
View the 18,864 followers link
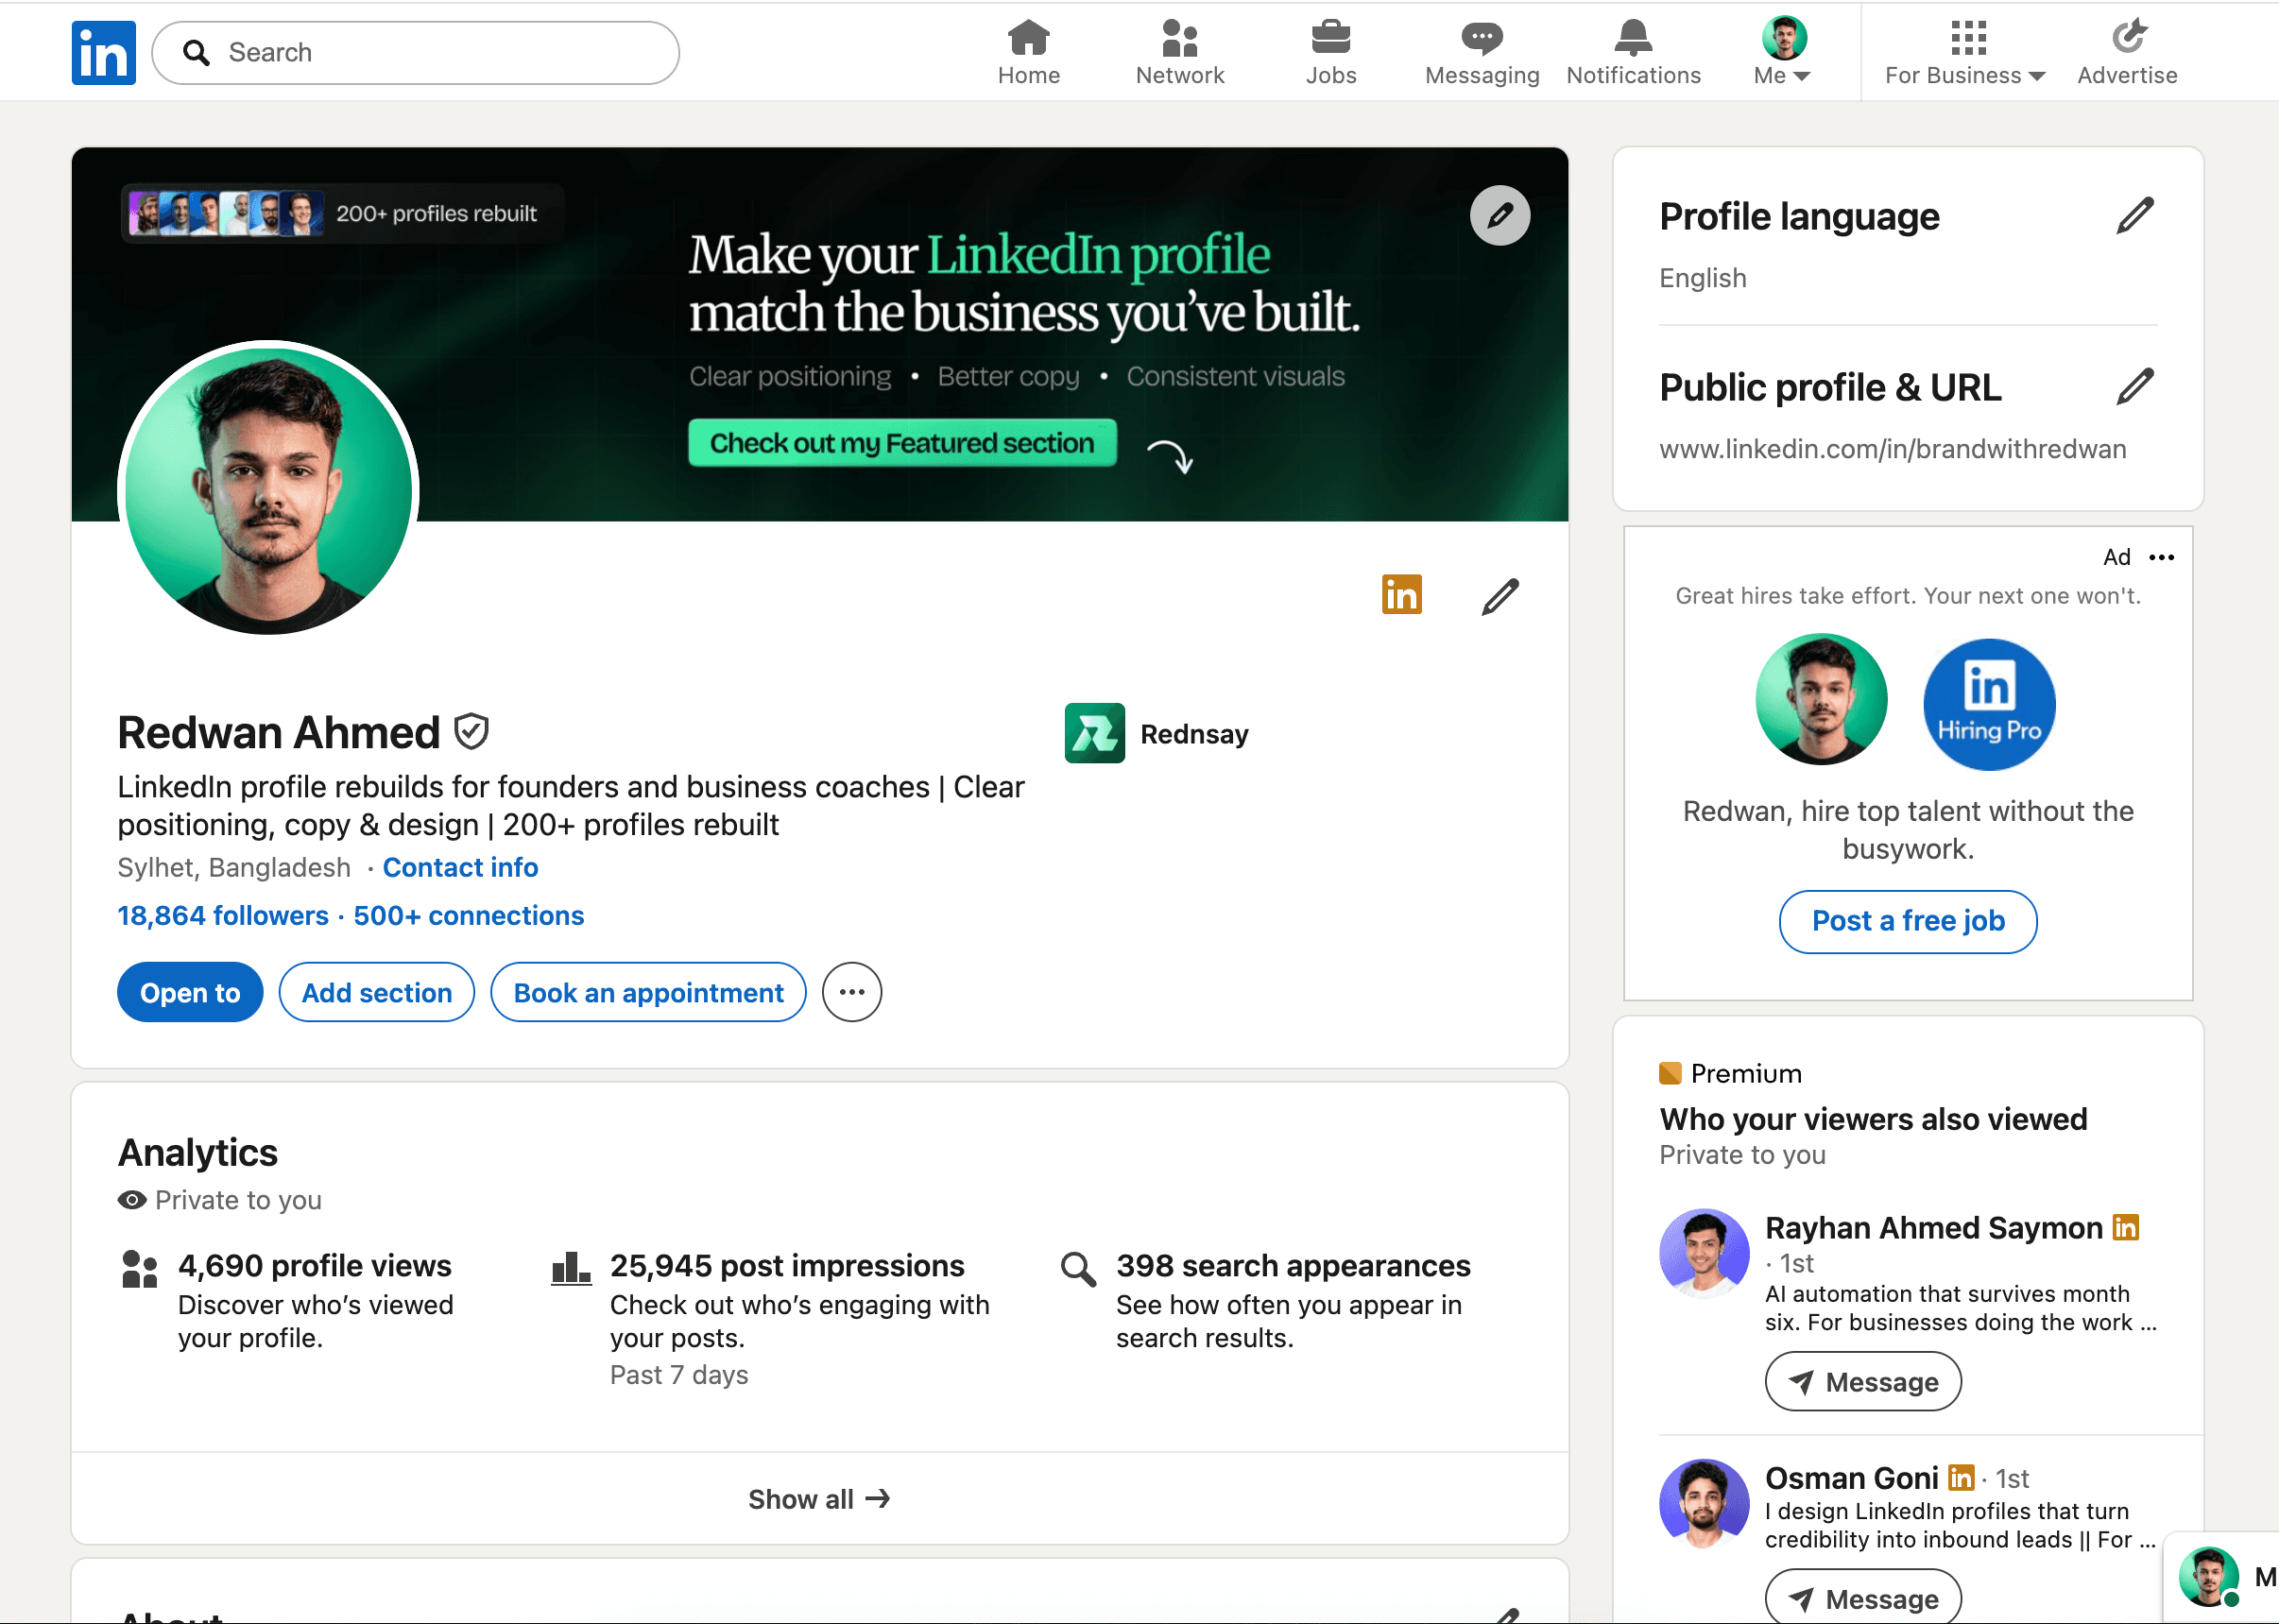click(223, 915)
